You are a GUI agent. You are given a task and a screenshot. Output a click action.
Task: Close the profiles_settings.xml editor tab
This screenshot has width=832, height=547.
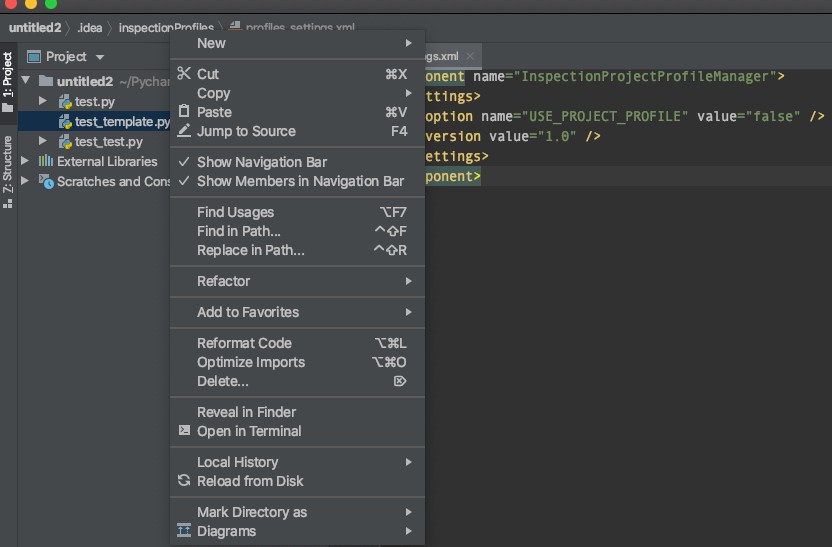click(470, 56)
